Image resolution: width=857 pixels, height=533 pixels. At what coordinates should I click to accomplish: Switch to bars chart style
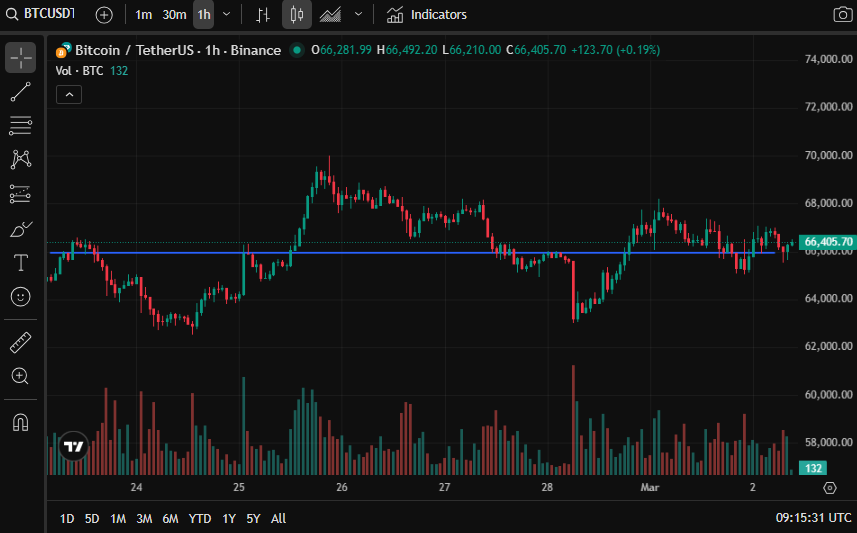263,15
